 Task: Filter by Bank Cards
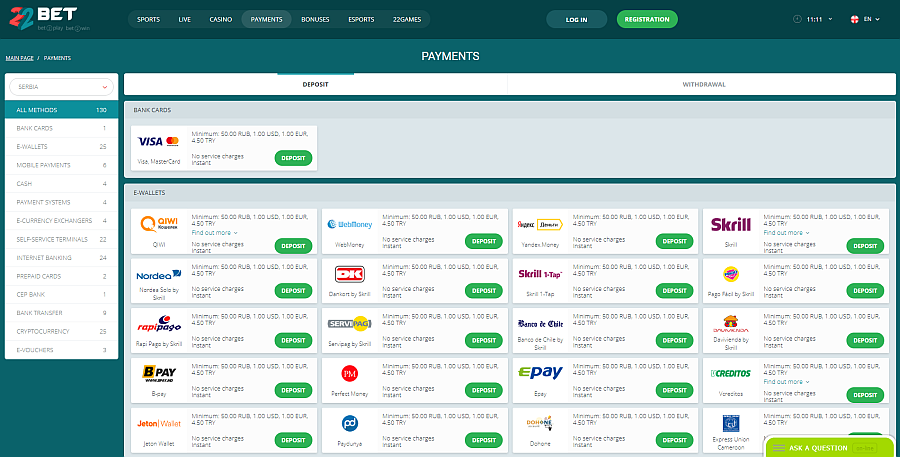(61, 128)
